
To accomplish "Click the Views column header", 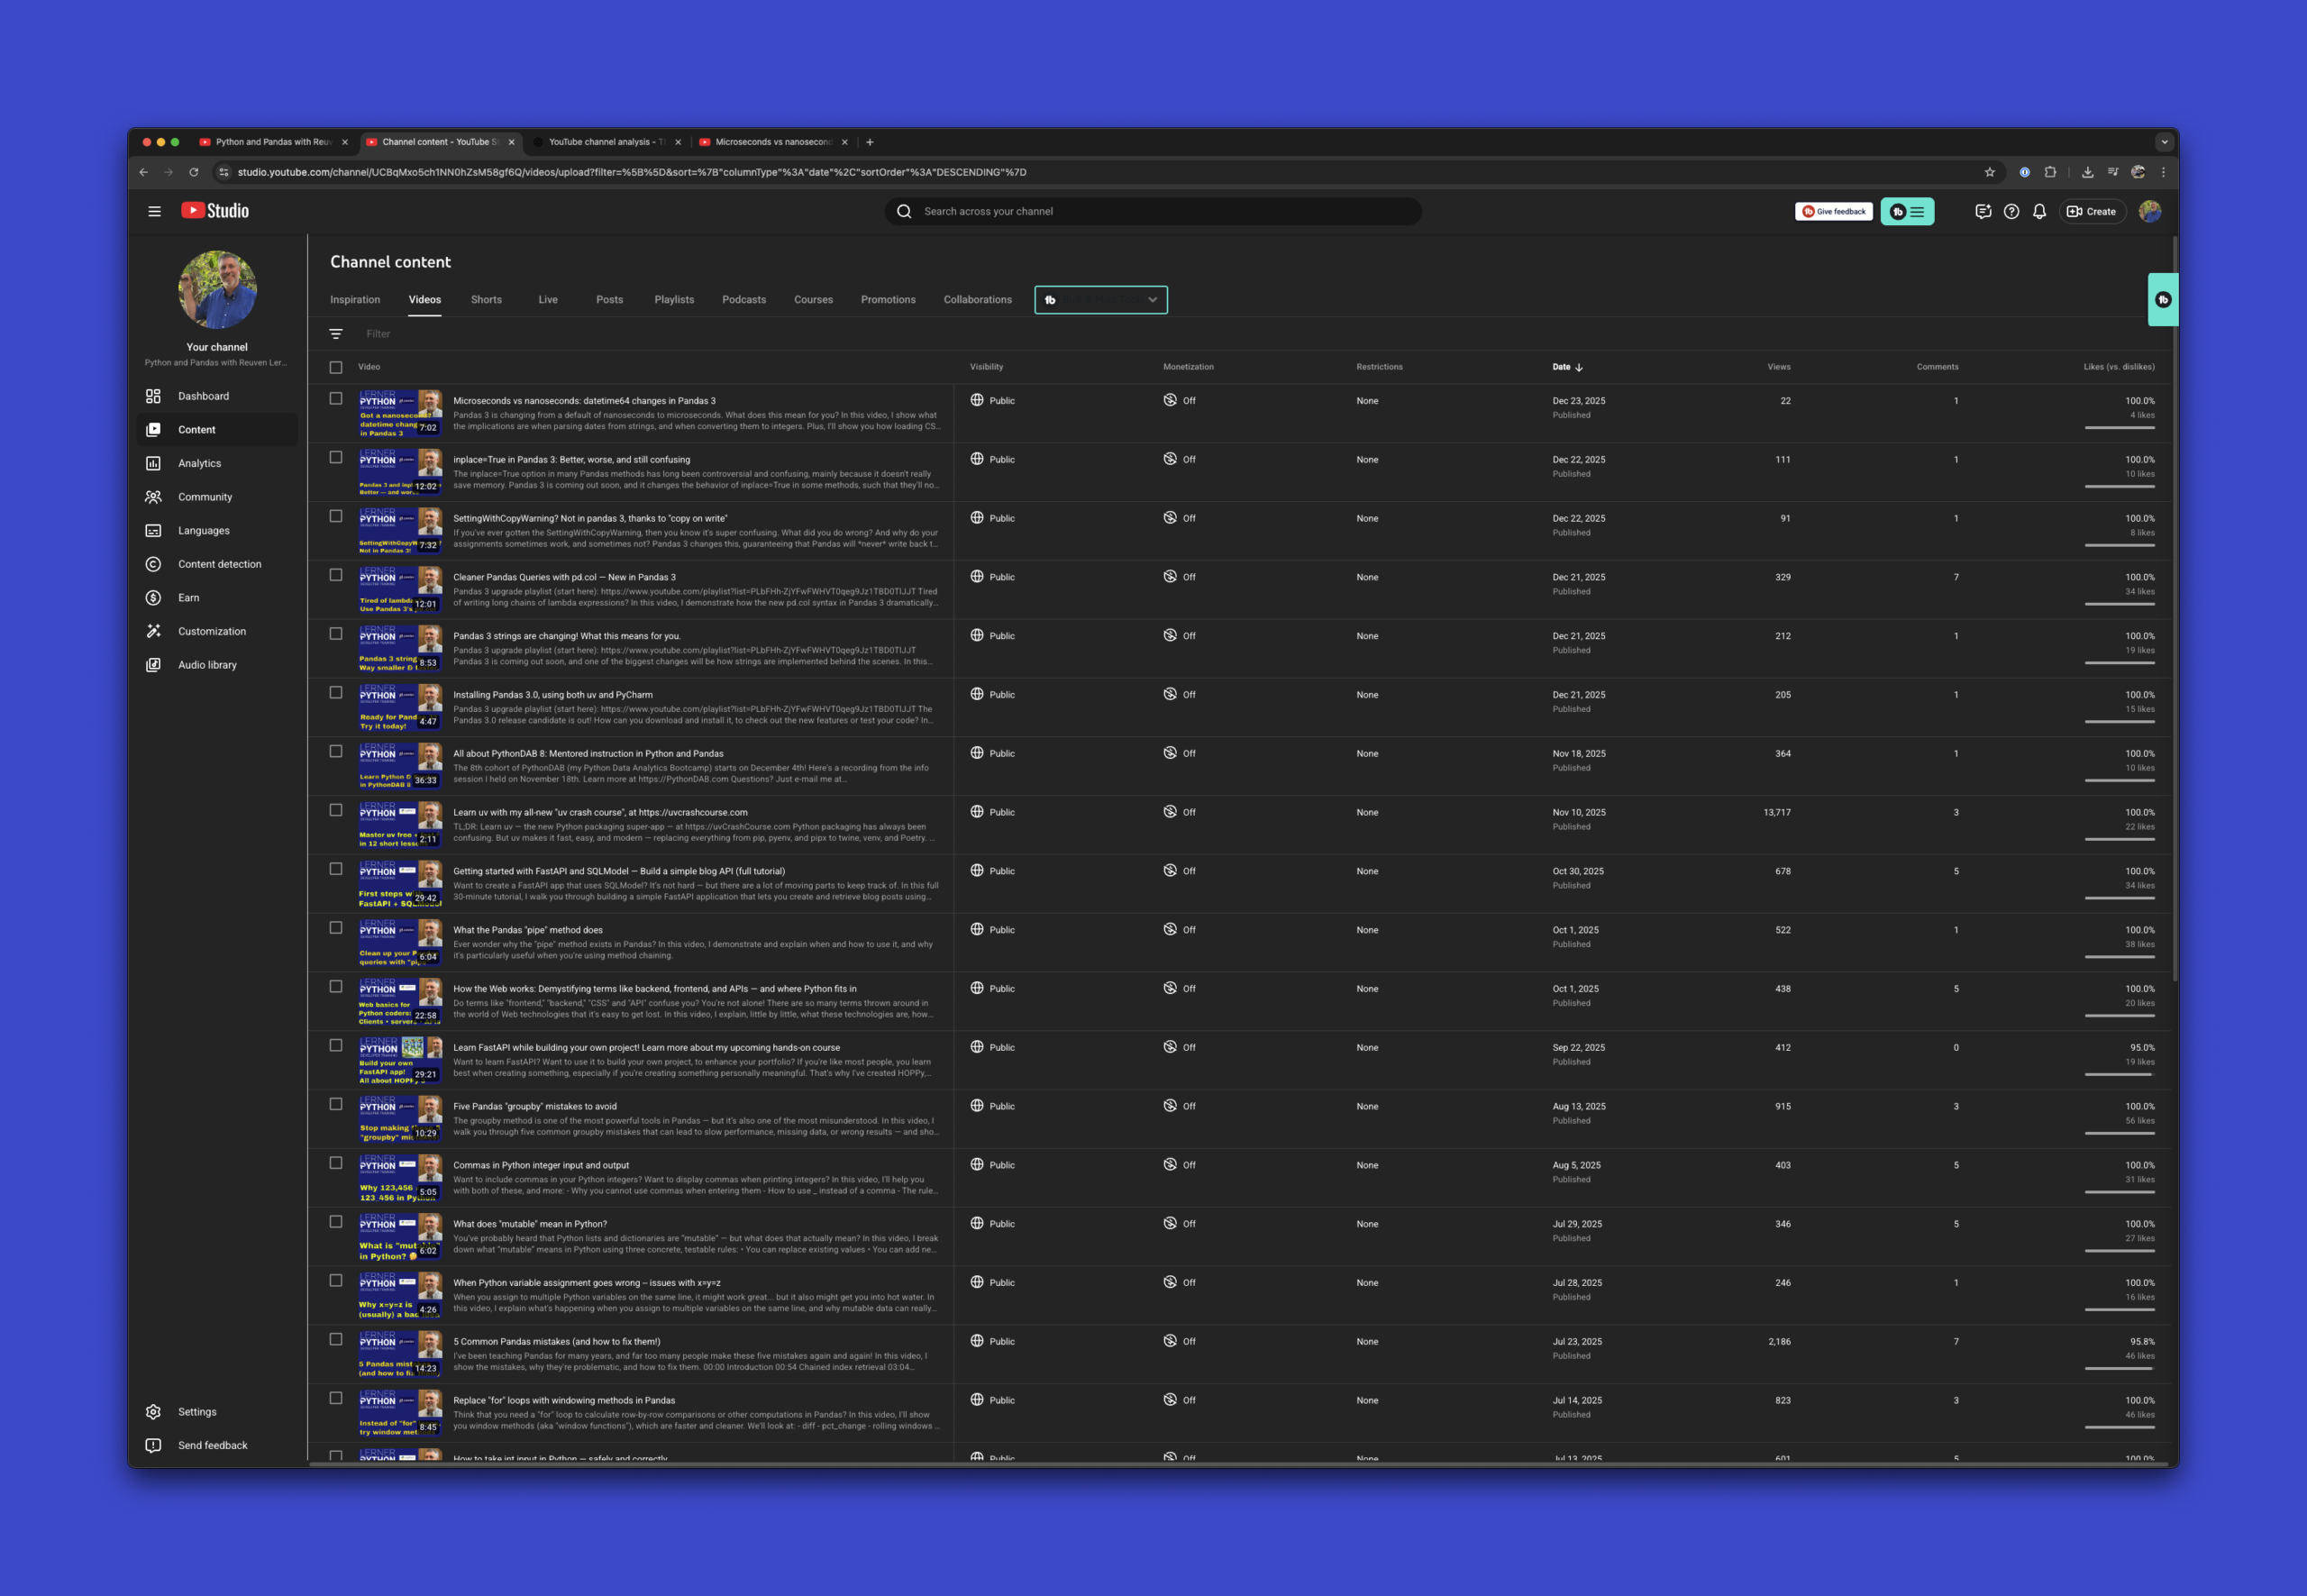I will (1779, 367).
